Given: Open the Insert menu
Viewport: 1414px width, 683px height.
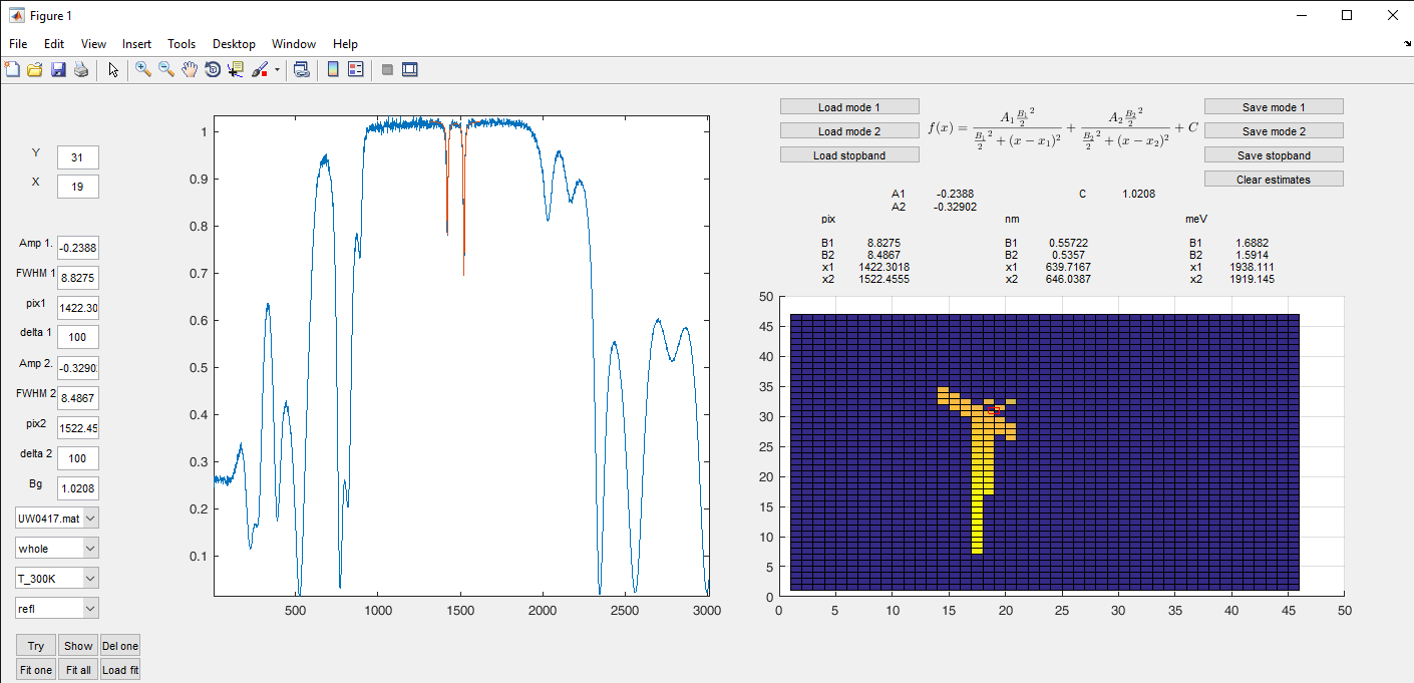Looking at the screenshot, I should coord(136,44).
